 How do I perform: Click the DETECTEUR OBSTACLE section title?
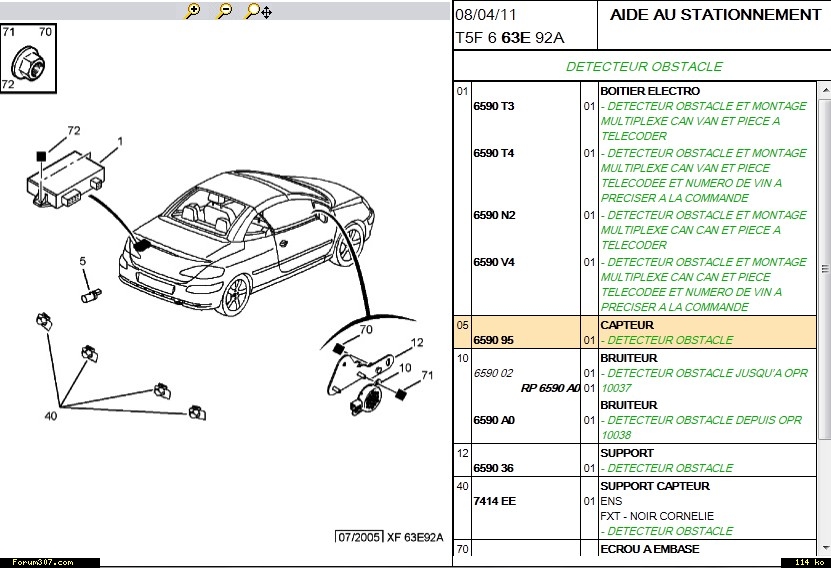[x=644, y=67]
